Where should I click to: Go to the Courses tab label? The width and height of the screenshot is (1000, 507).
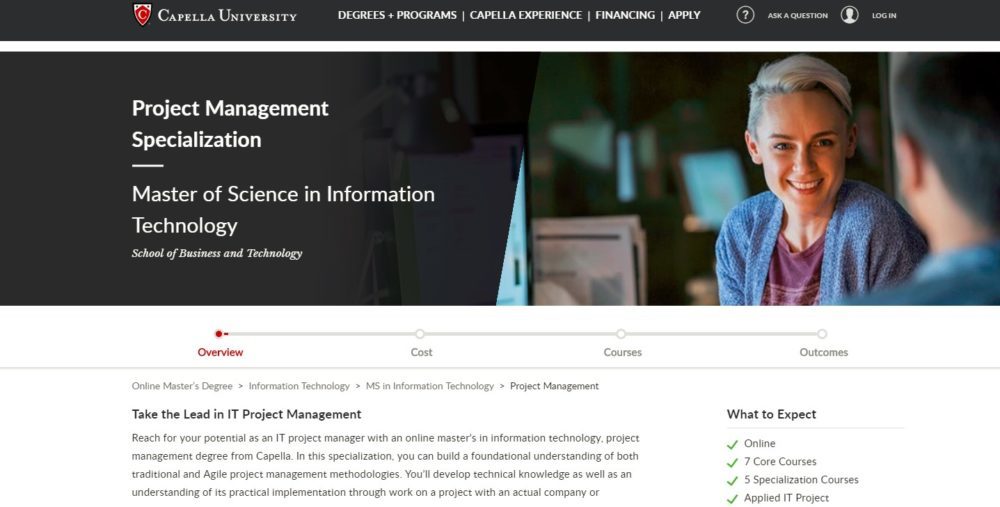[x=622, y=352]
